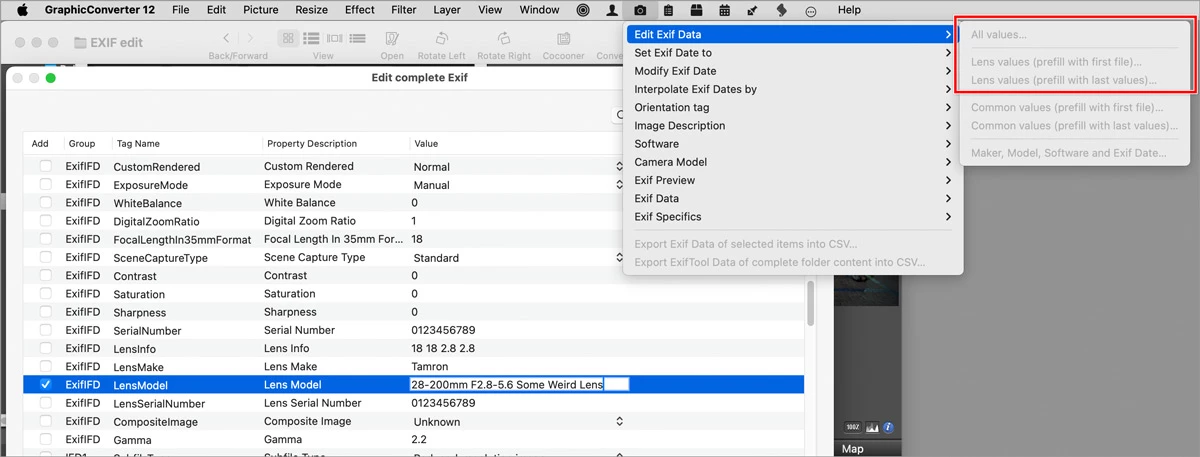Image resolution: width=1200 pixels, height=457 pixels.
Task: Open the Apple menu
Action: (x=22, y=10)
